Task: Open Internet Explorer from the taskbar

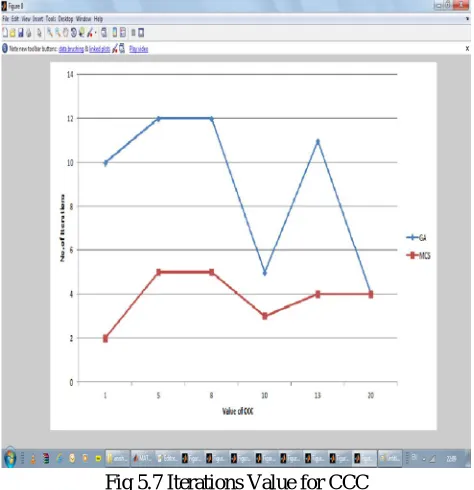Action: point(59,459)
